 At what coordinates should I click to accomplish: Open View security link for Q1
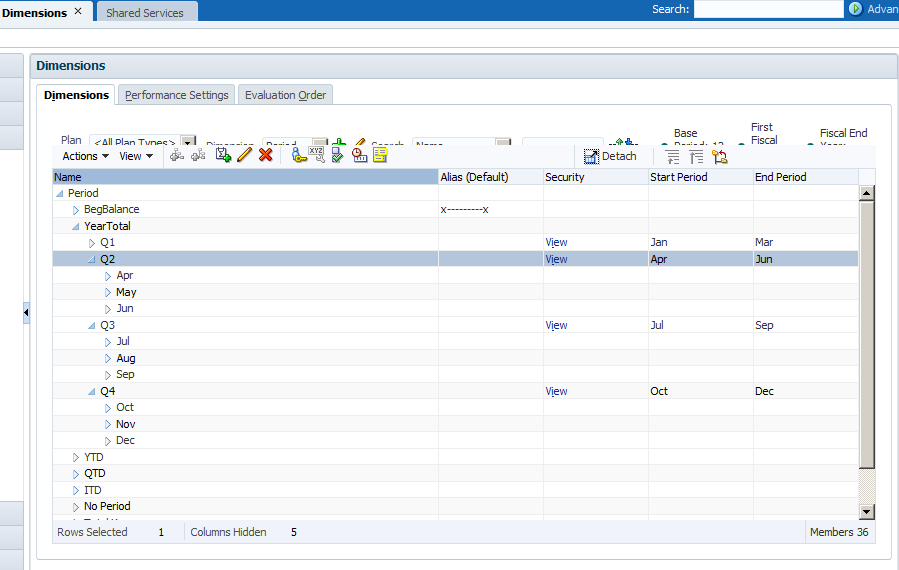tap(556, 243)
